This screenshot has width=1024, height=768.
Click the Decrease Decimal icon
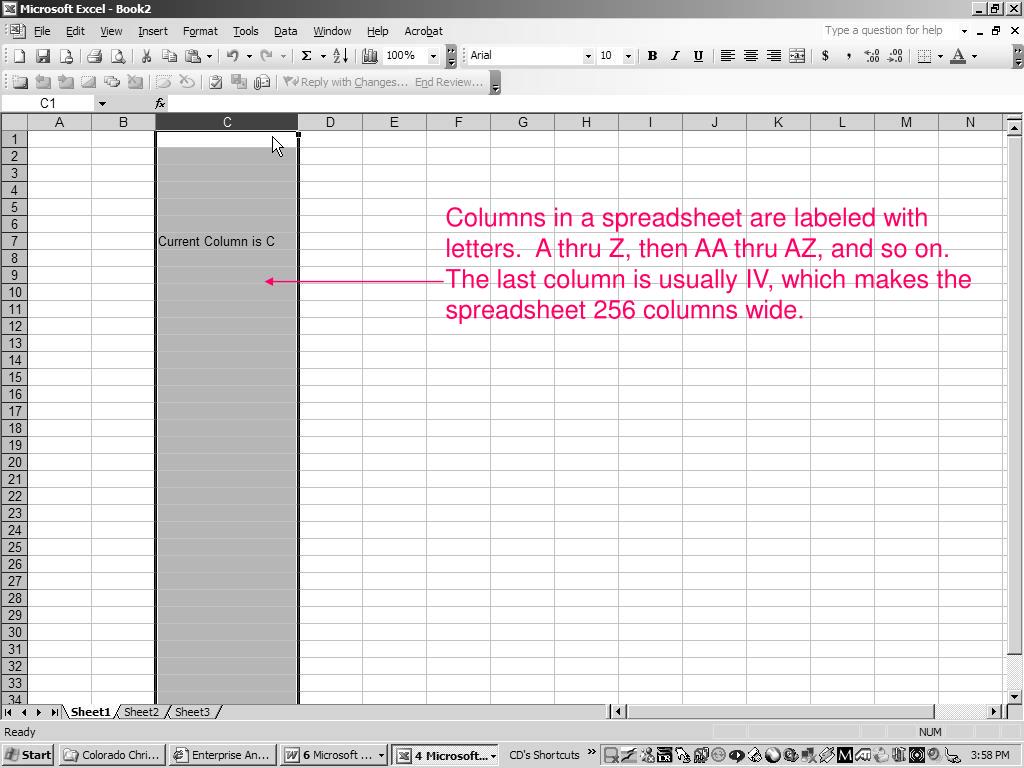(x=895, y=56)
